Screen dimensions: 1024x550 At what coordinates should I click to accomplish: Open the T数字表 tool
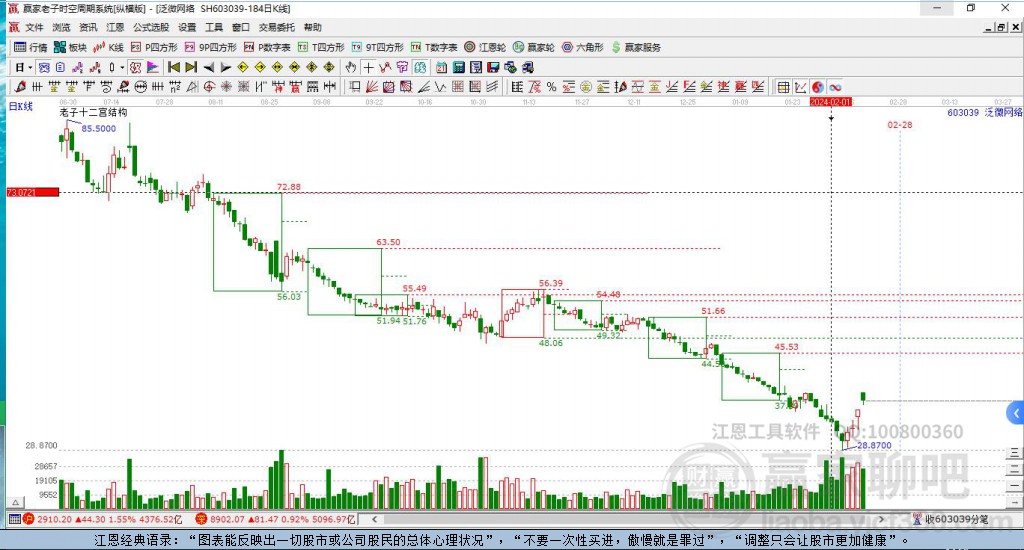point(434,47)
